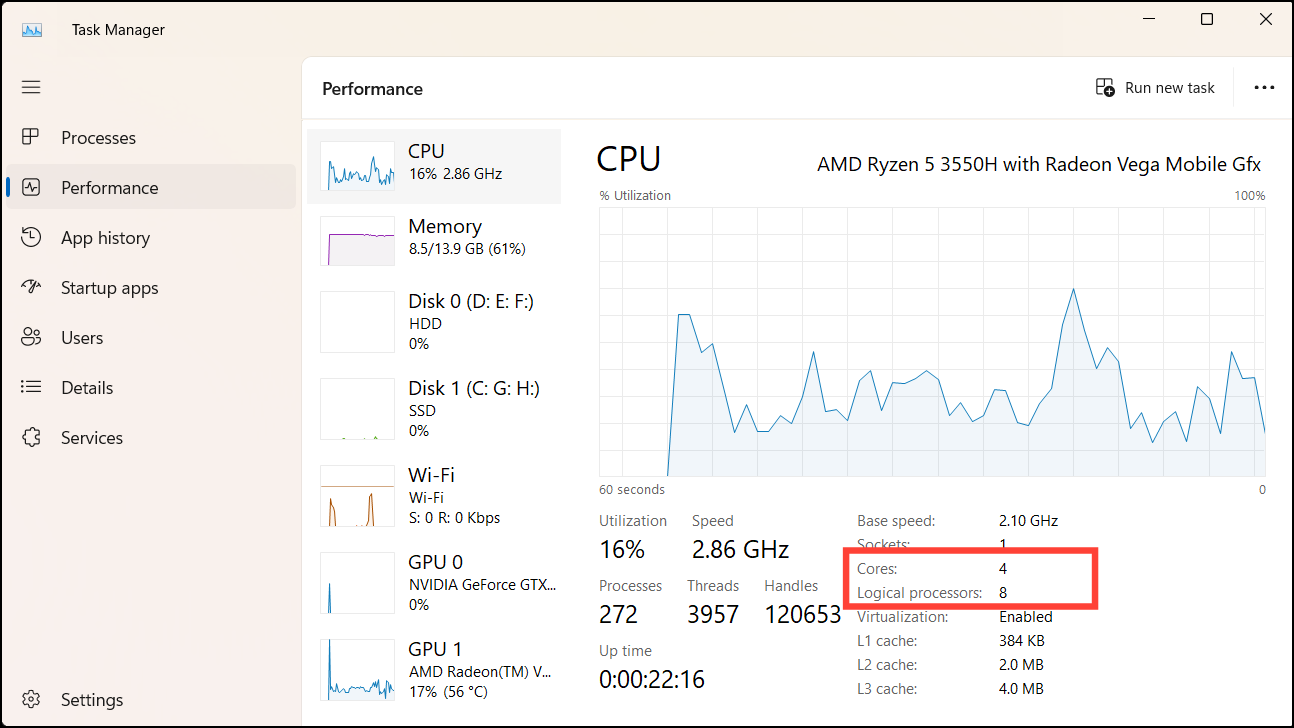1294x728 pixels.
Task: Select the Performance sidebar icon
Action: pyautogui.click(x=31, y=187)
